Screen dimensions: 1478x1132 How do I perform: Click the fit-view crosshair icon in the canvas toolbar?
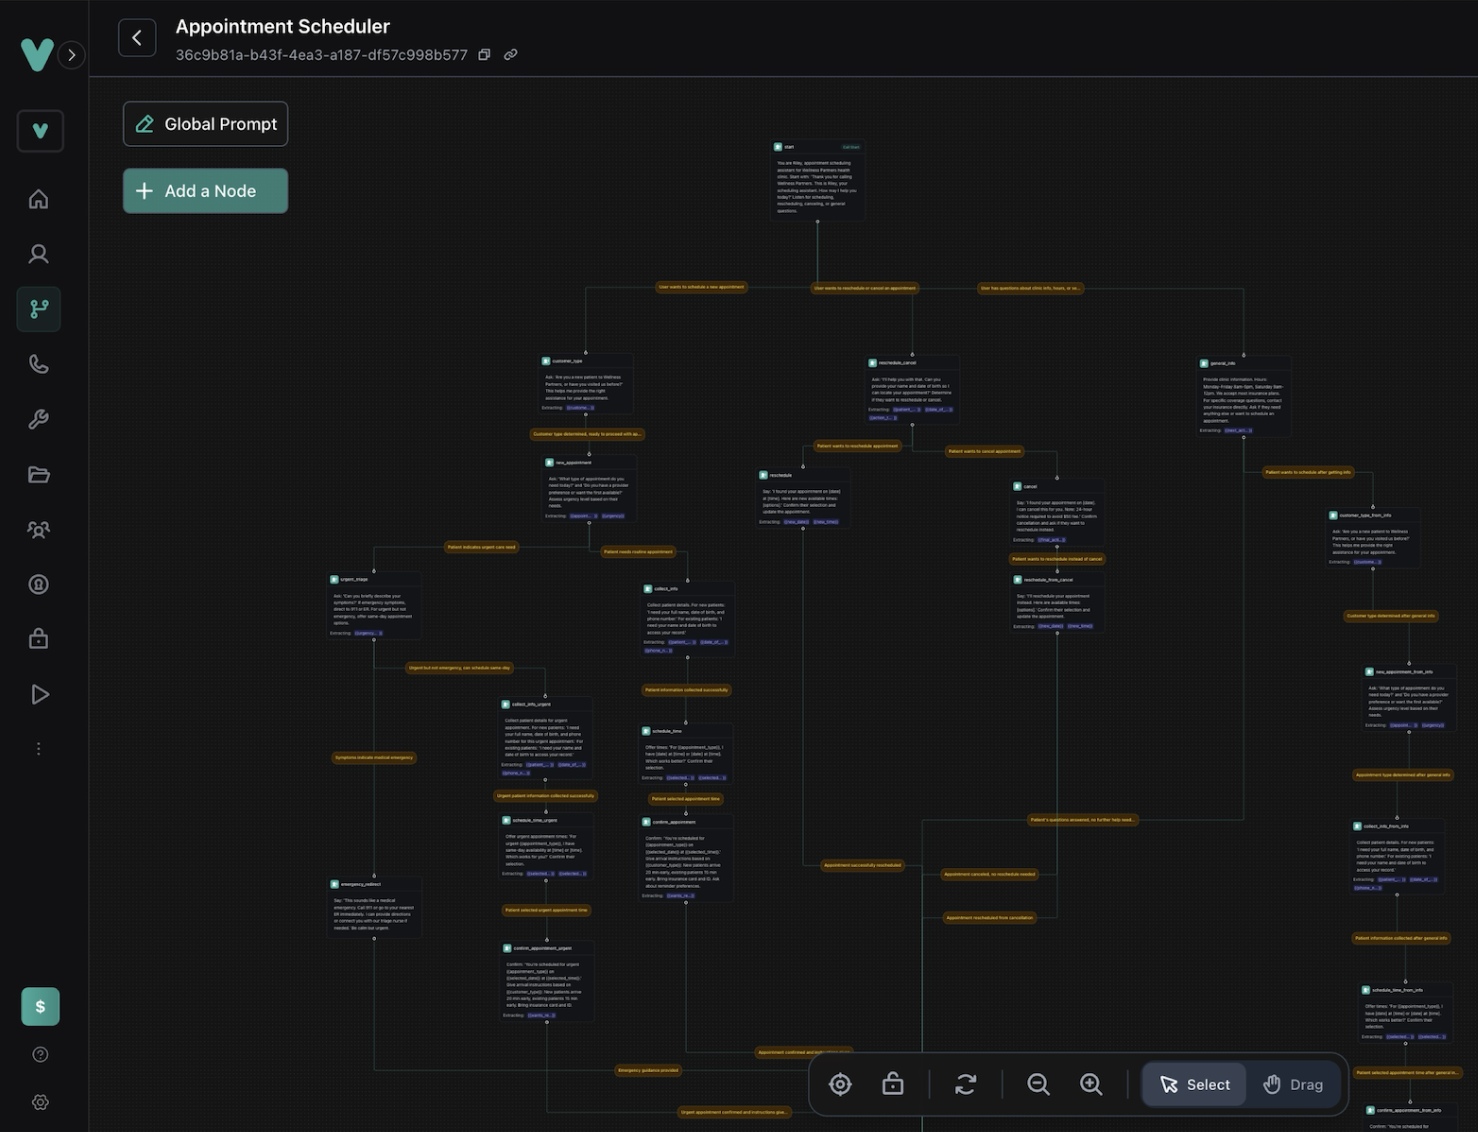840,1084
